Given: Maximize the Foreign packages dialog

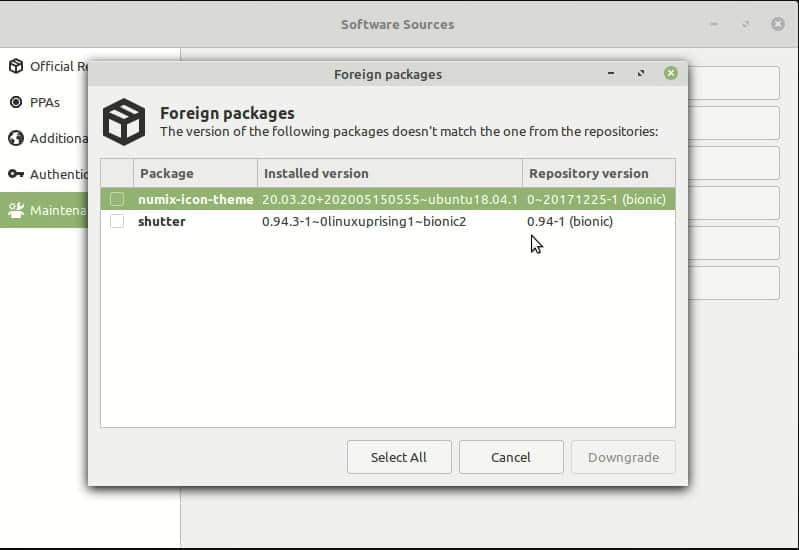Looking at the screenshot, I should (x=641, y=73).
